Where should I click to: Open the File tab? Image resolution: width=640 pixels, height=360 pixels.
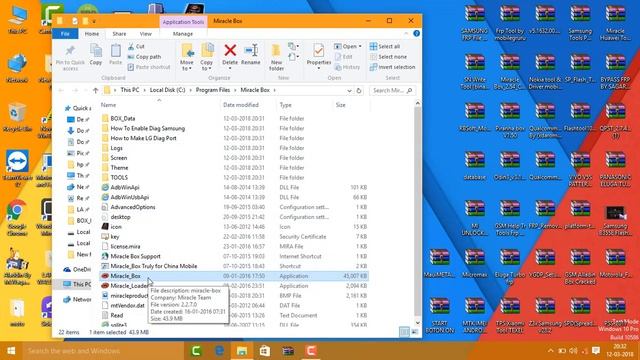[x=65, y=34]
